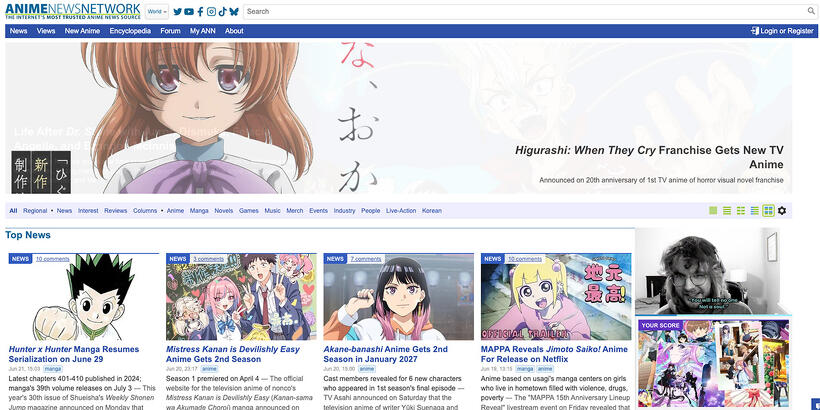Filter feed by People
The image size is (820, 410).
(371, 211)
